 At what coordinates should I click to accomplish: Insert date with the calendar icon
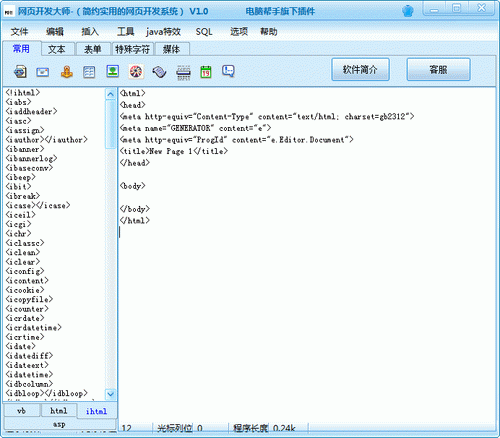point(206,72)
